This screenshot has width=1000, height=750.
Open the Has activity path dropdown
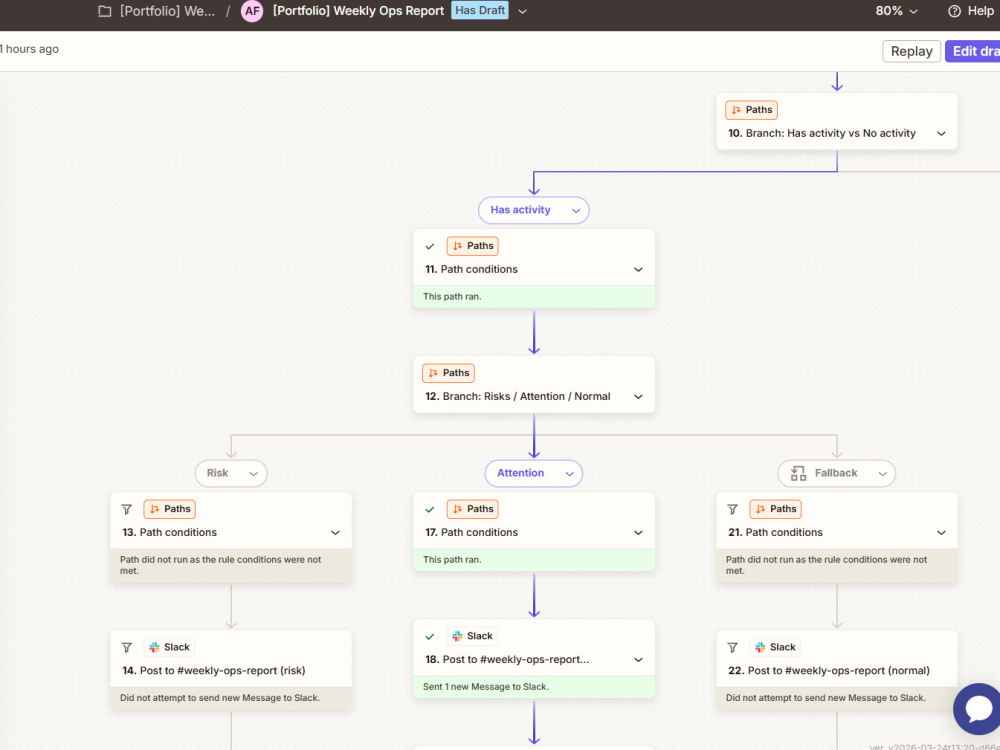[x=576, y=210]
